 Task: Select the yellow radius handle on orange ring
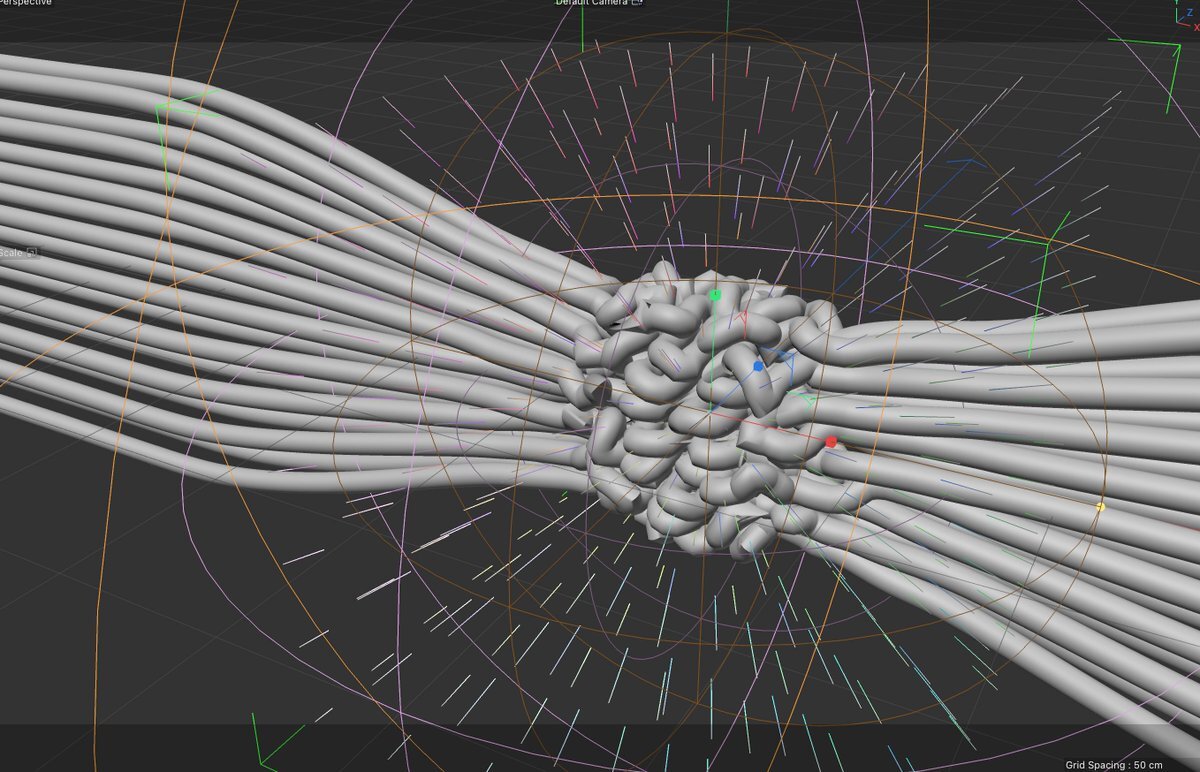pyautogui.click(x=1100, y=507)
